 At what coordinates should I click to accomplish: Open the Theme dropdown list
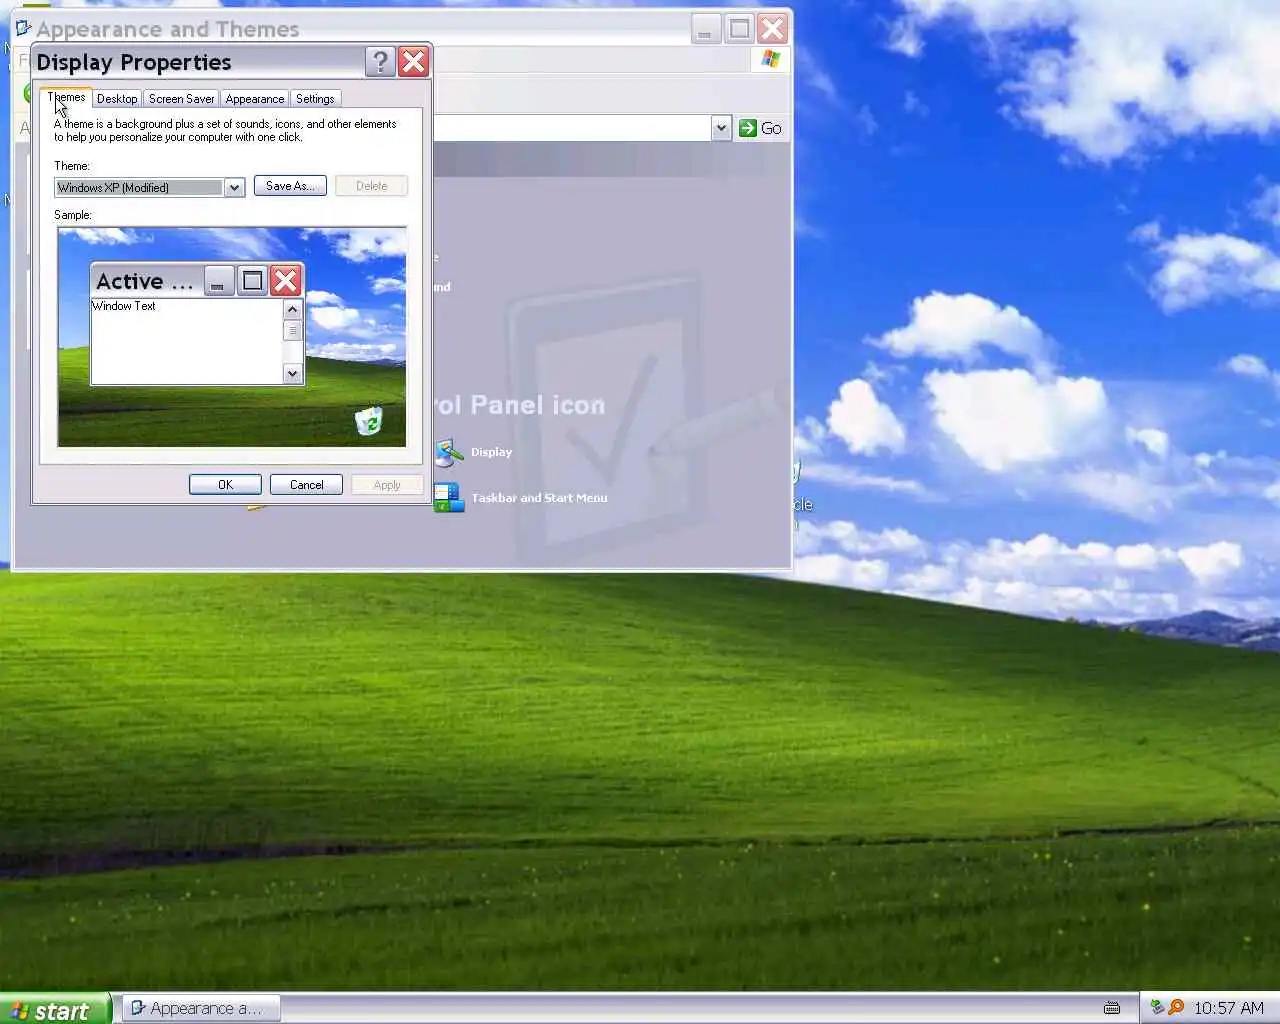[x=234, y=187]
